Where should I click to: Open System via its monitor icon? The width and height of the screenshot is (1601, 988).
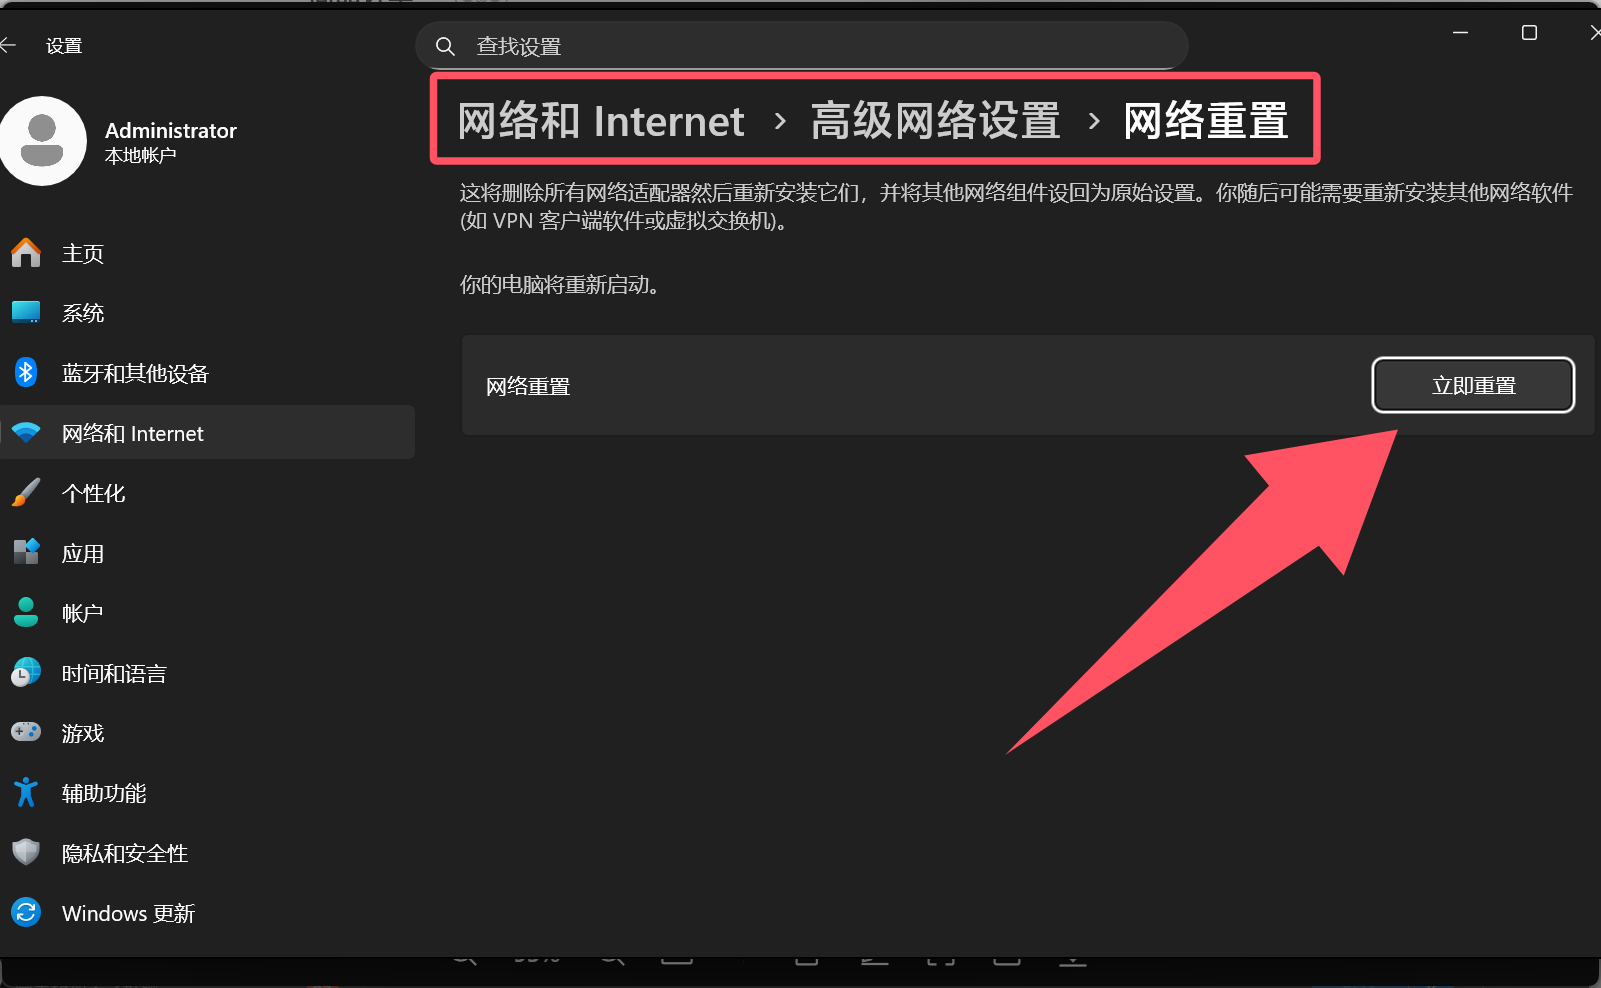(x=26, y=313)
